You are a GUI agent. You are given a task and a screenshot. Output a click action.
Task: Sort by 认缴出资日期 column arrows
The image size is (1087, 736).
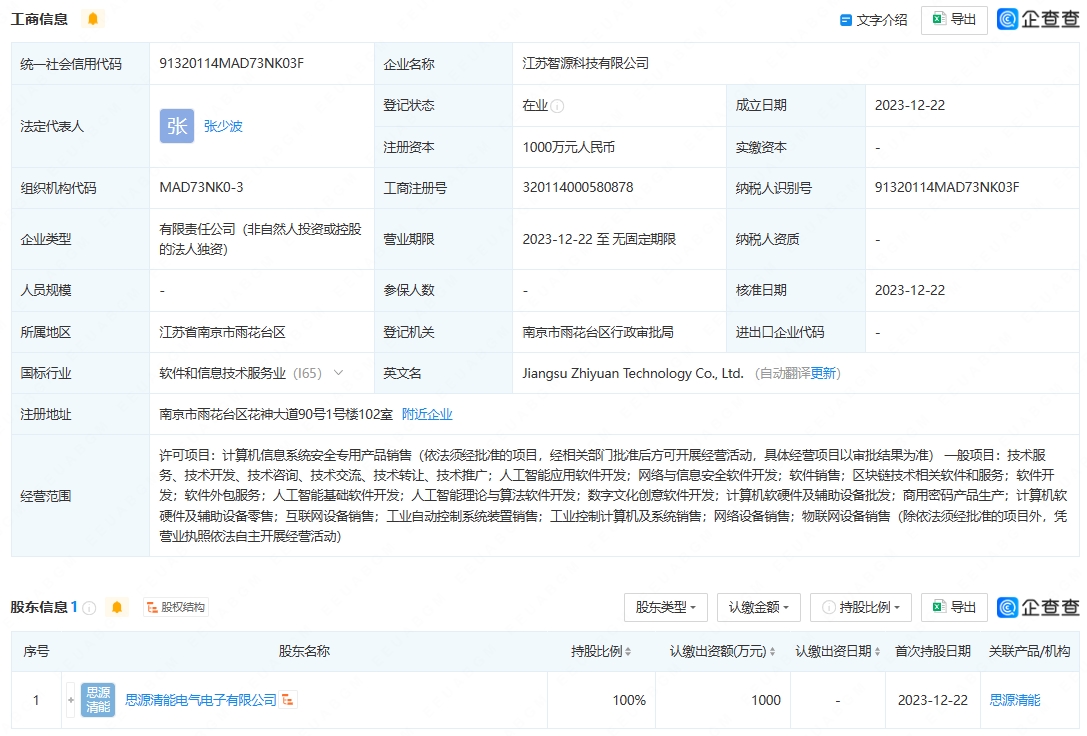click(x=877, y=651)
